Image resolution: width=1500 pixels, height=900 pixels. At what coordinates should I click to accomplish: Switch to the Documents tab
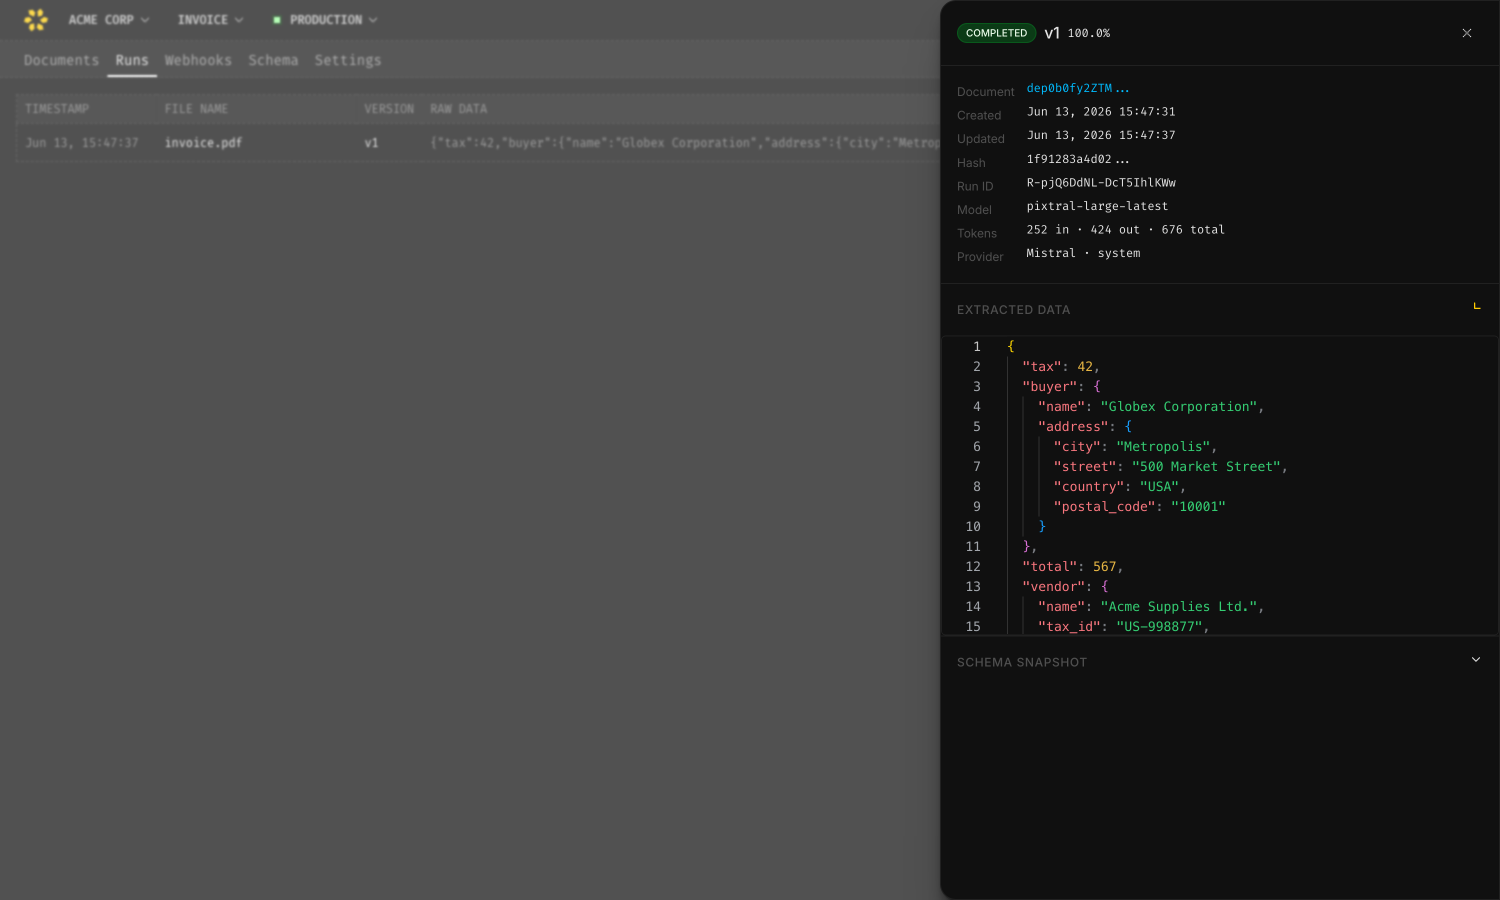point(61,60)
